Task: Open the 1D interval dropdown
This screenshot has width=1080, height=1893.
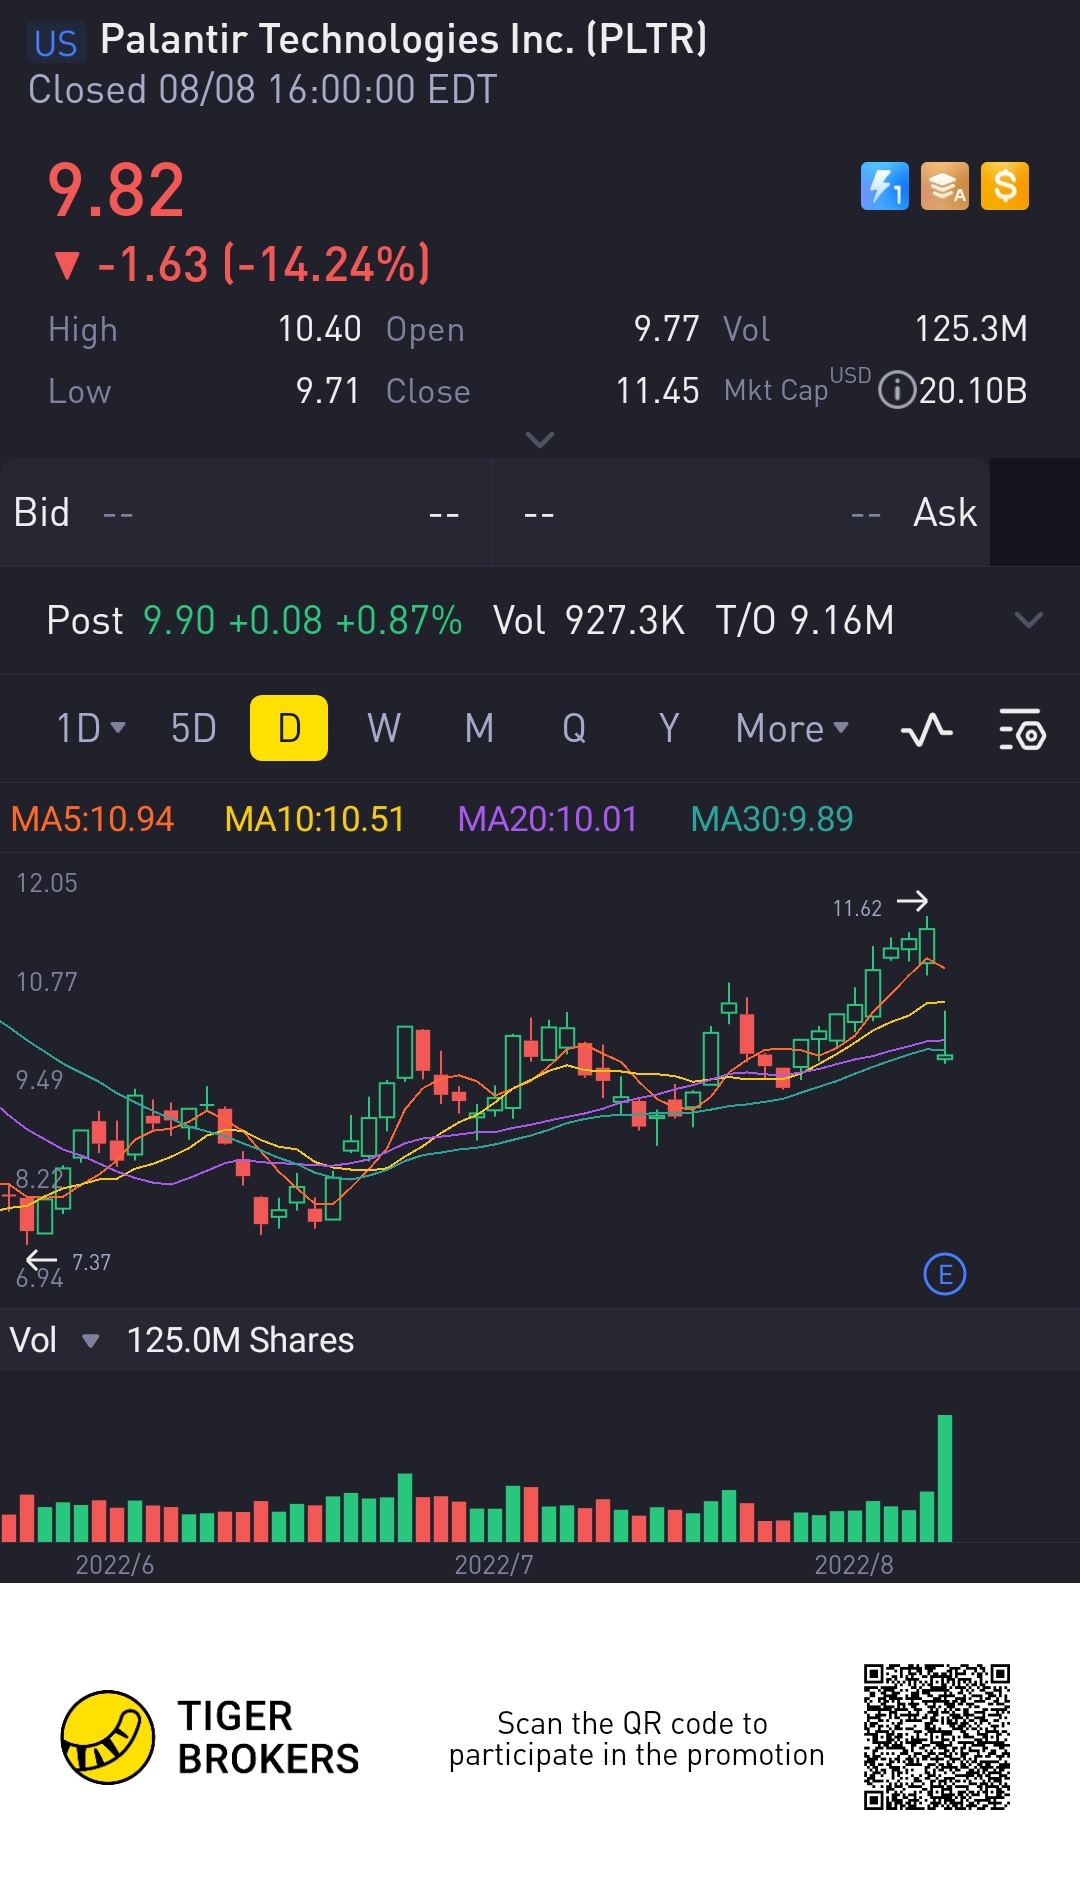Action: pyautogui.click(x=91, y=728)
